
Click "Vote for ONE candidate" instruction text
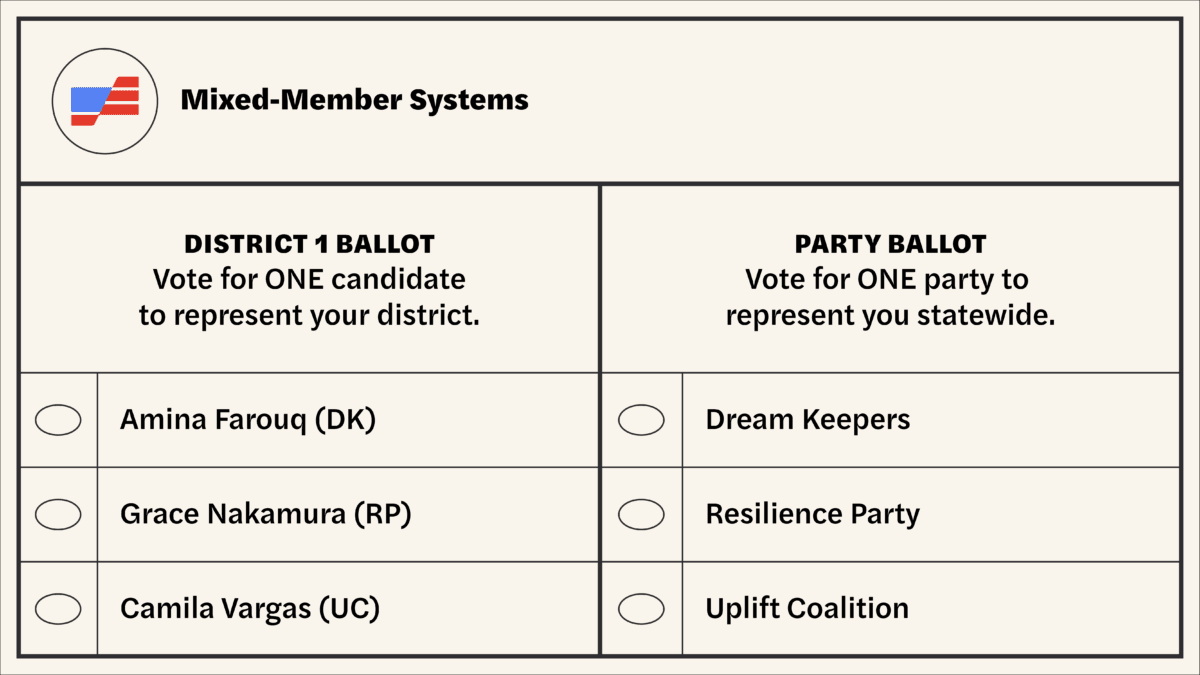[x=309, y=279]
